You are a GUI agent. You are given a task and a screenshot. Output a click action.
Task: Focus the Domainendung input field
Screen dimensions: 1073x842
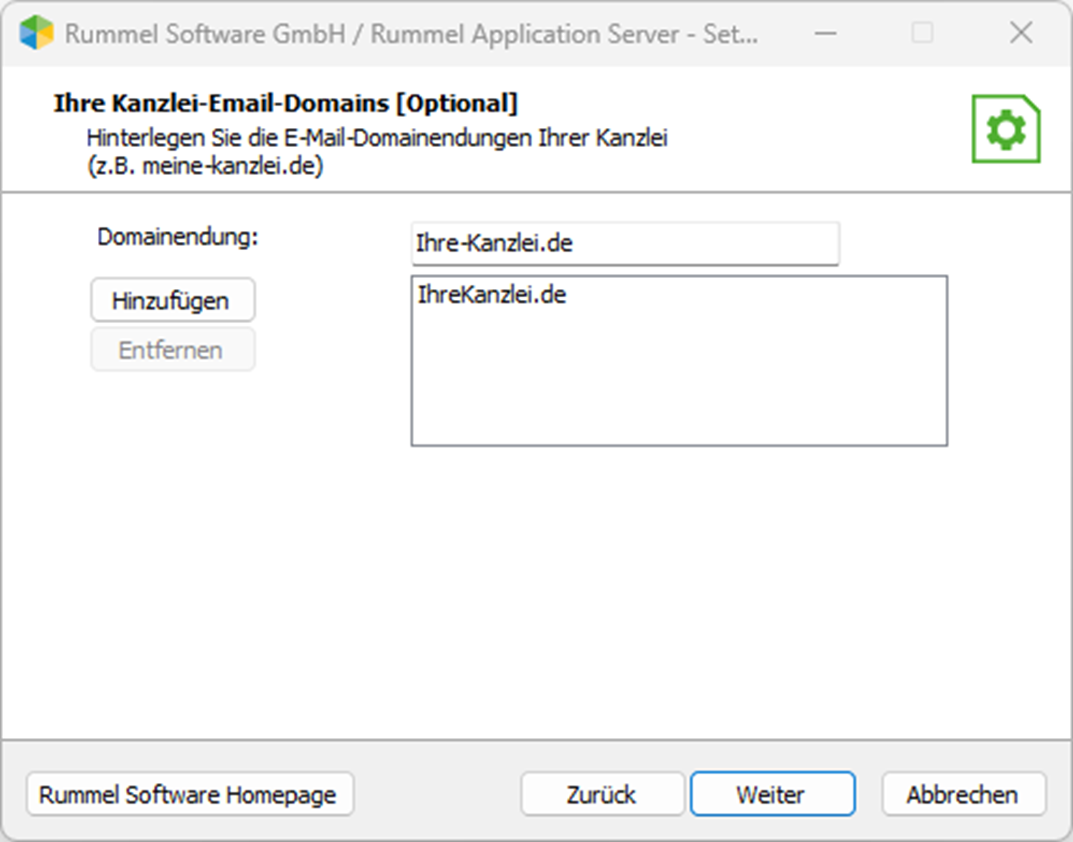pos(625,243)
